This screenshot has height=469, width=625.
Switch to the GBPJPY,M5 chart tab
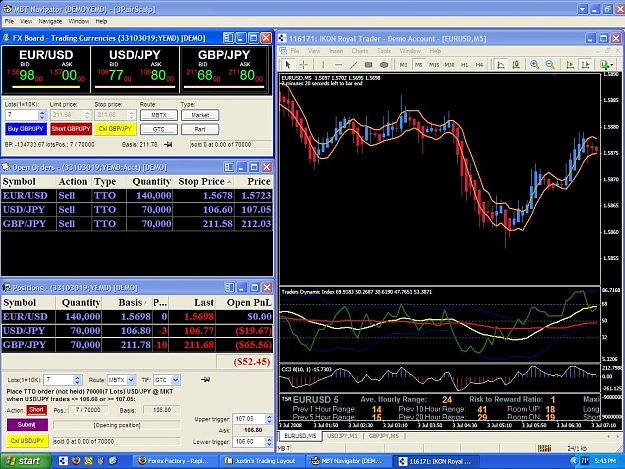pyautogui.click(x=383, y=436)
